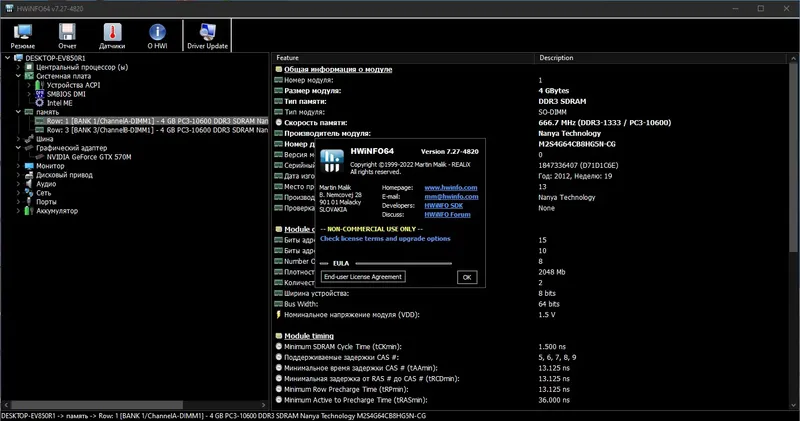Image resolution: width=800 pixels, height=421 pixels.
Task: Click the Аккумулятор battery icon
Action: coord(28,211)
